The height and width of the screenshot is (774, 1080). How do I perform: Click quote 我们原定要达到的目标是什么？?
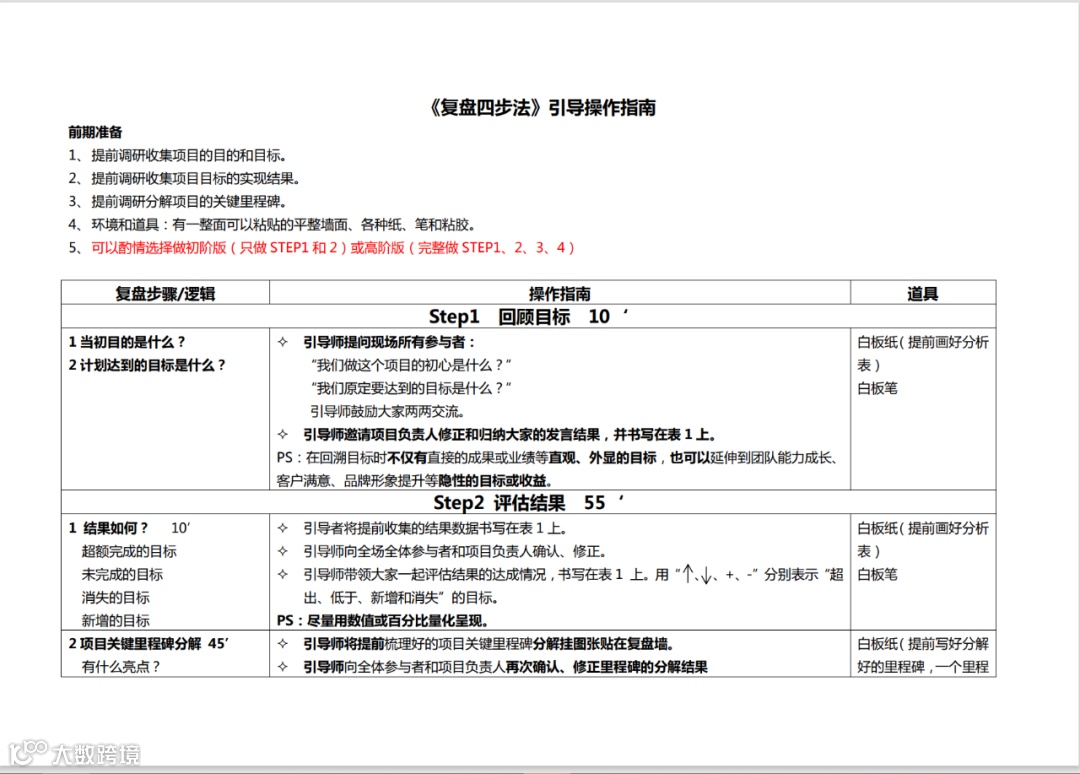[411, 388]
